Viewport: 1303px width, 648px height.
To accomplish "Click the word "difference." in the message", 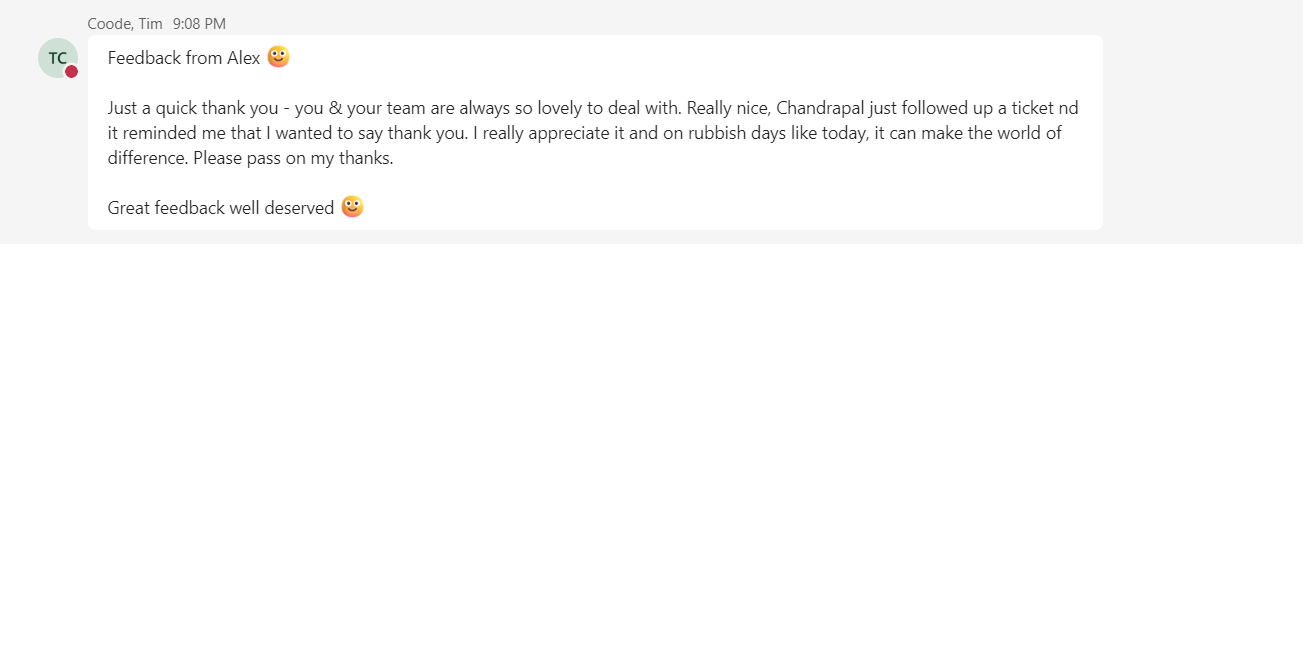I will point(148,158).
